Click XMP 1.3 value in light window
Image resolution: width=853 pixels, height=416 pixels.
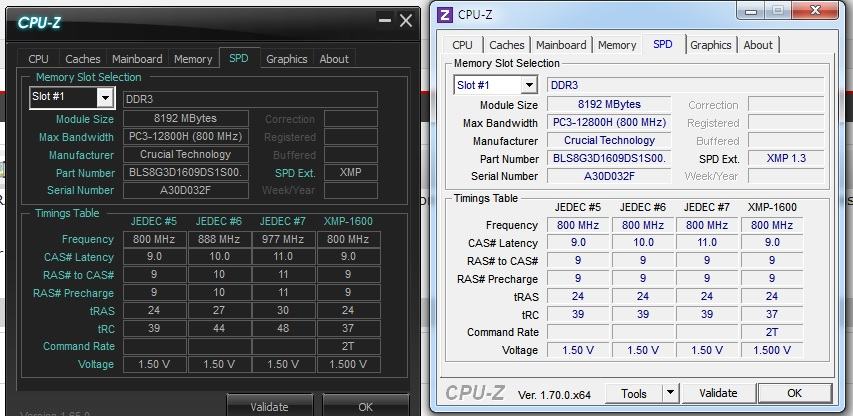786,158
